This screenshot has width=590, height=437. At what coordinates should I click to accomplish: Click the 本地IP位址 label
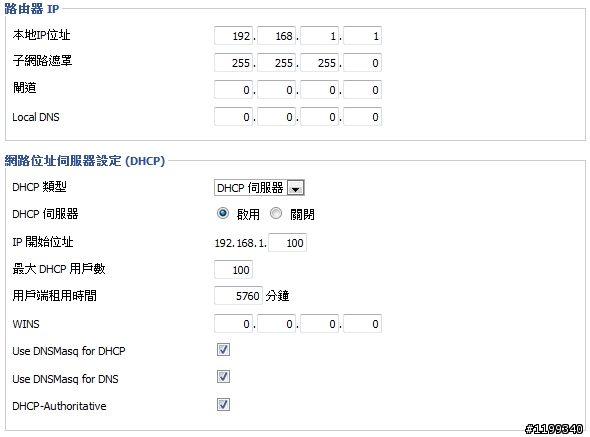(41, 35)
